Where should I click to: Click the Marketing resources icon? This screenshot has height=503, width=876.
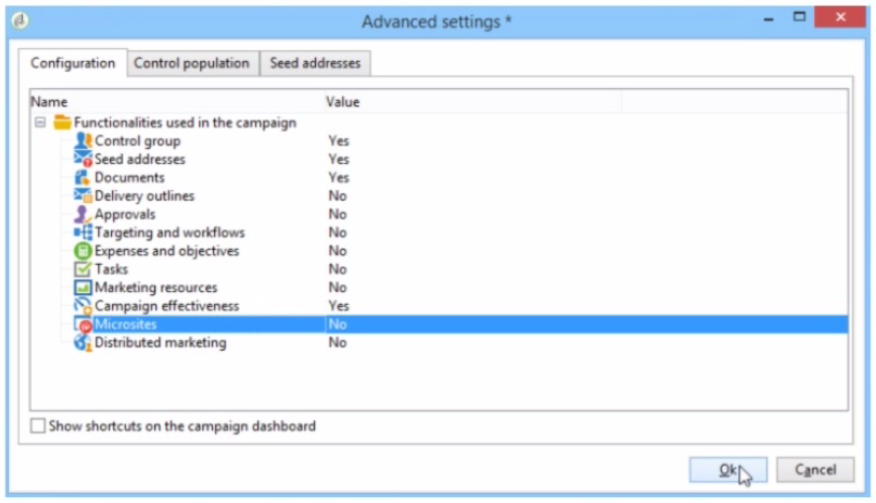(83, 288)
